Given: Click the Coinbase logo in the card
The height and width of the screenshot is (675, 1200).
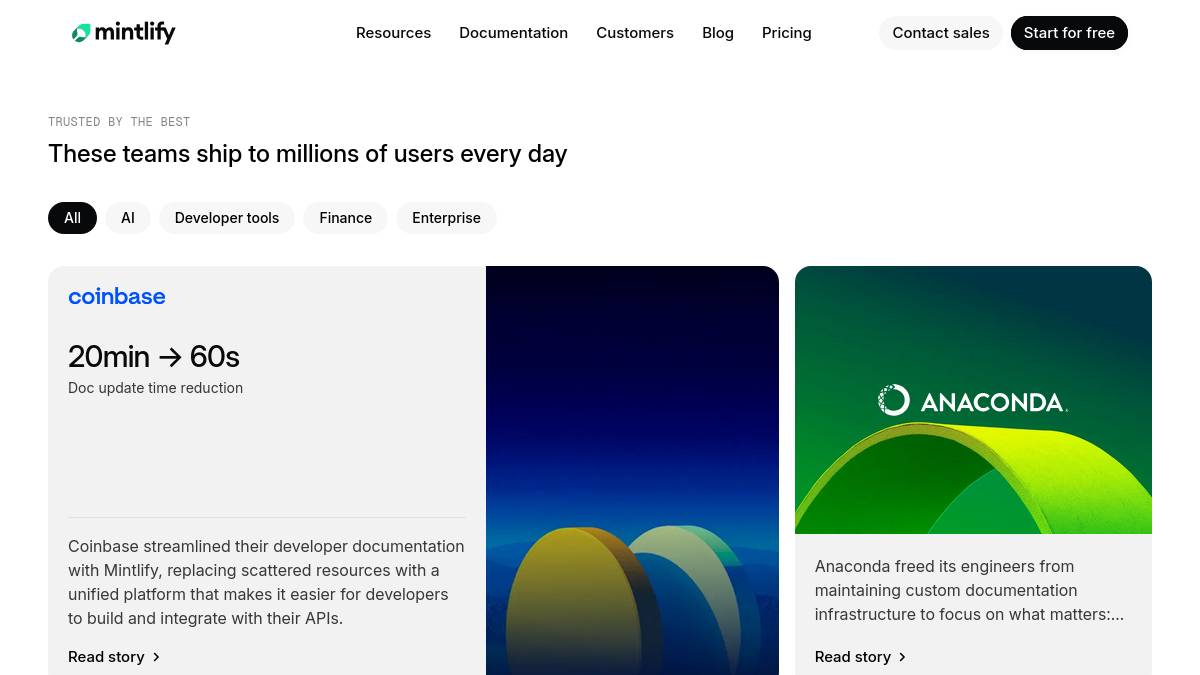Looking at the screenshot, I should pos(117,296).
